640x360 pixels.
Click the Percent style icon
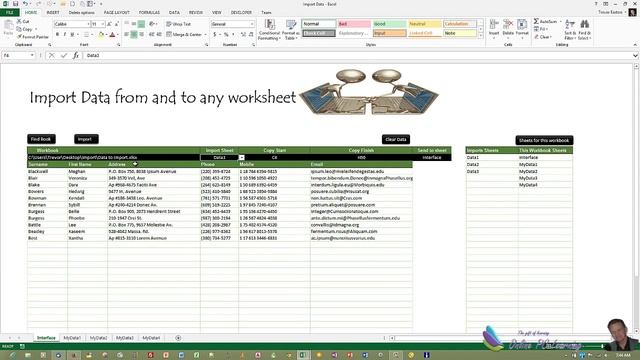tap(226, 35)
